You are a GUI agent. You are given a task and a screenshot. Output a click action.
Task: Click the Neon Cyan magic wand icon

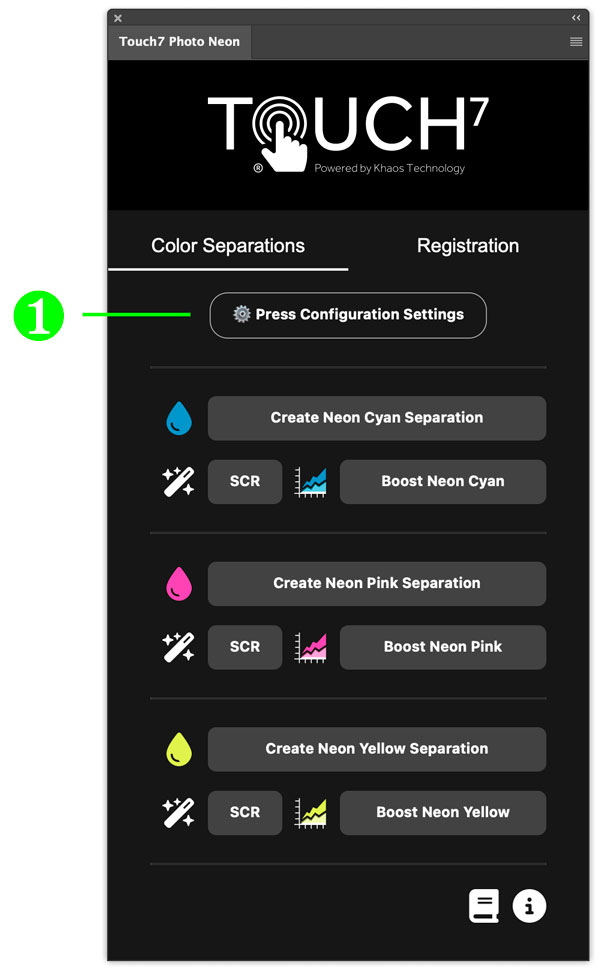178,481
